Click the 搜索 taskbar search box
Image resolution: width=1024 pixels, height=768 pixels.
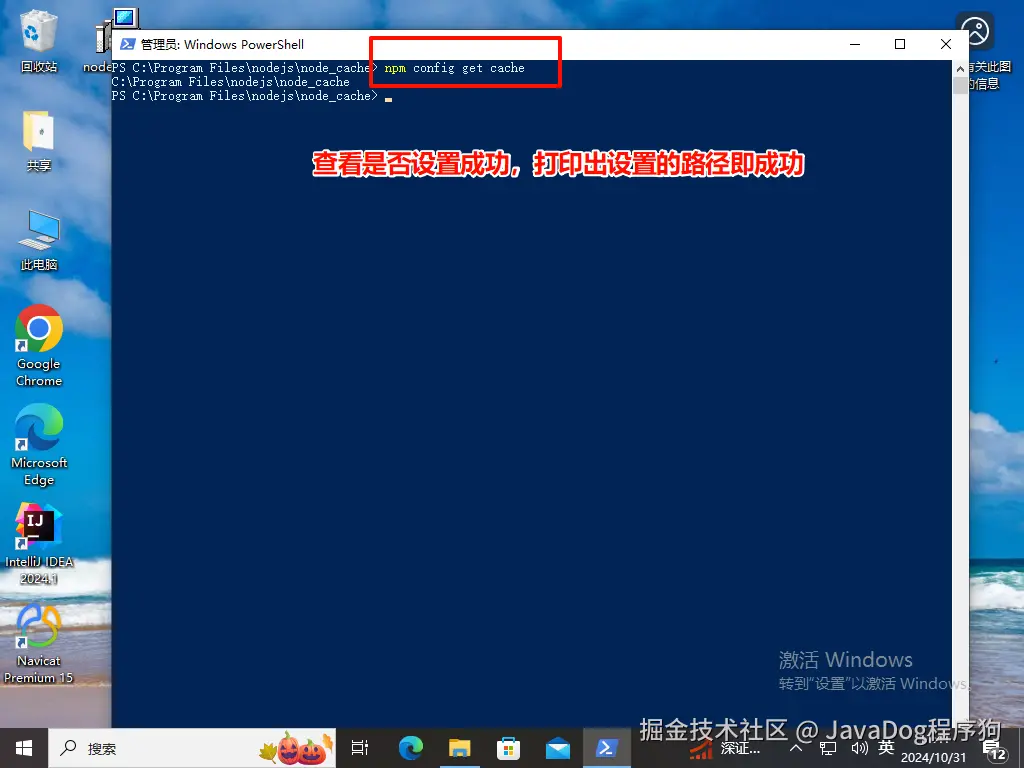[192, 748]
